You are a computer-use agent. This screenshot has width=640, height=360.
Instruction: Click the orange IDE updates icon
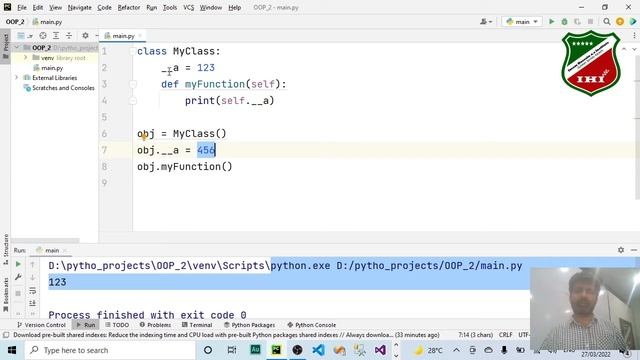(620, 22)
